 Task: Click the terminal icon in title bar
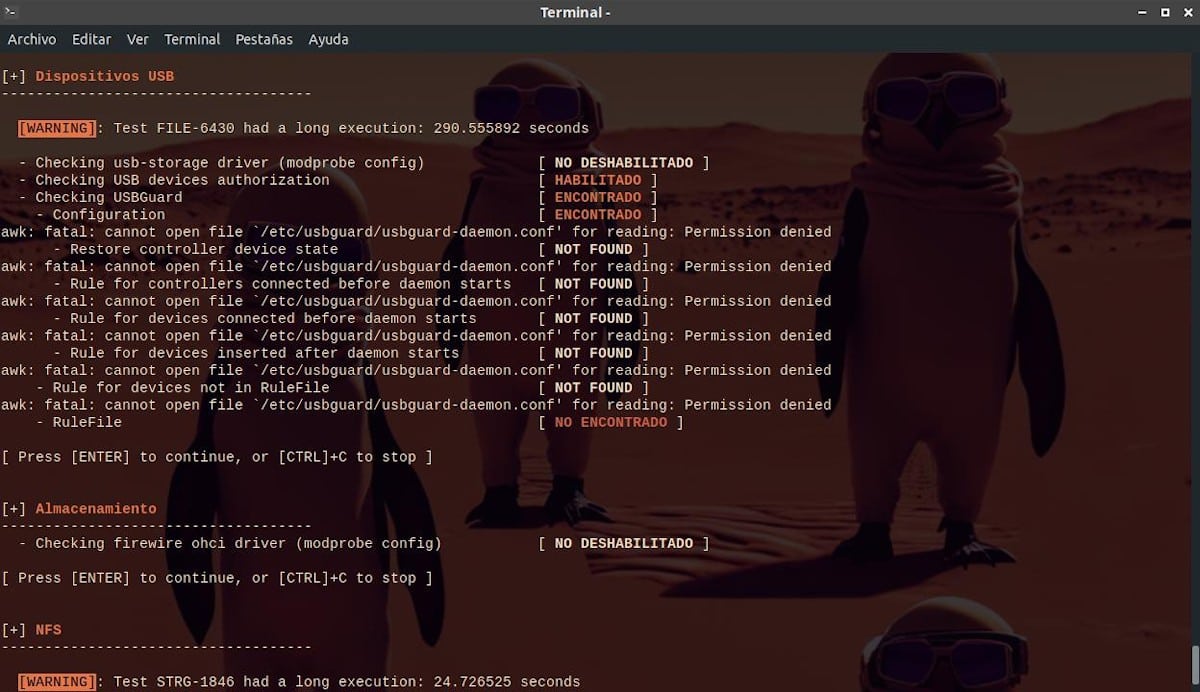(x=12, y=12)
